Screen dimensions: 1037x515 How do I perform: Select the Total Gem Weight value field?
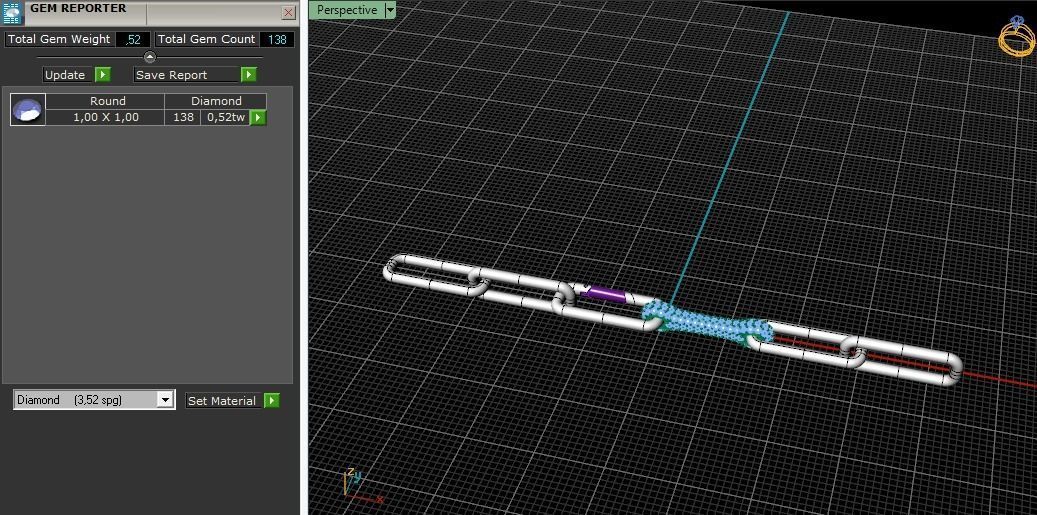coord(133,40)
